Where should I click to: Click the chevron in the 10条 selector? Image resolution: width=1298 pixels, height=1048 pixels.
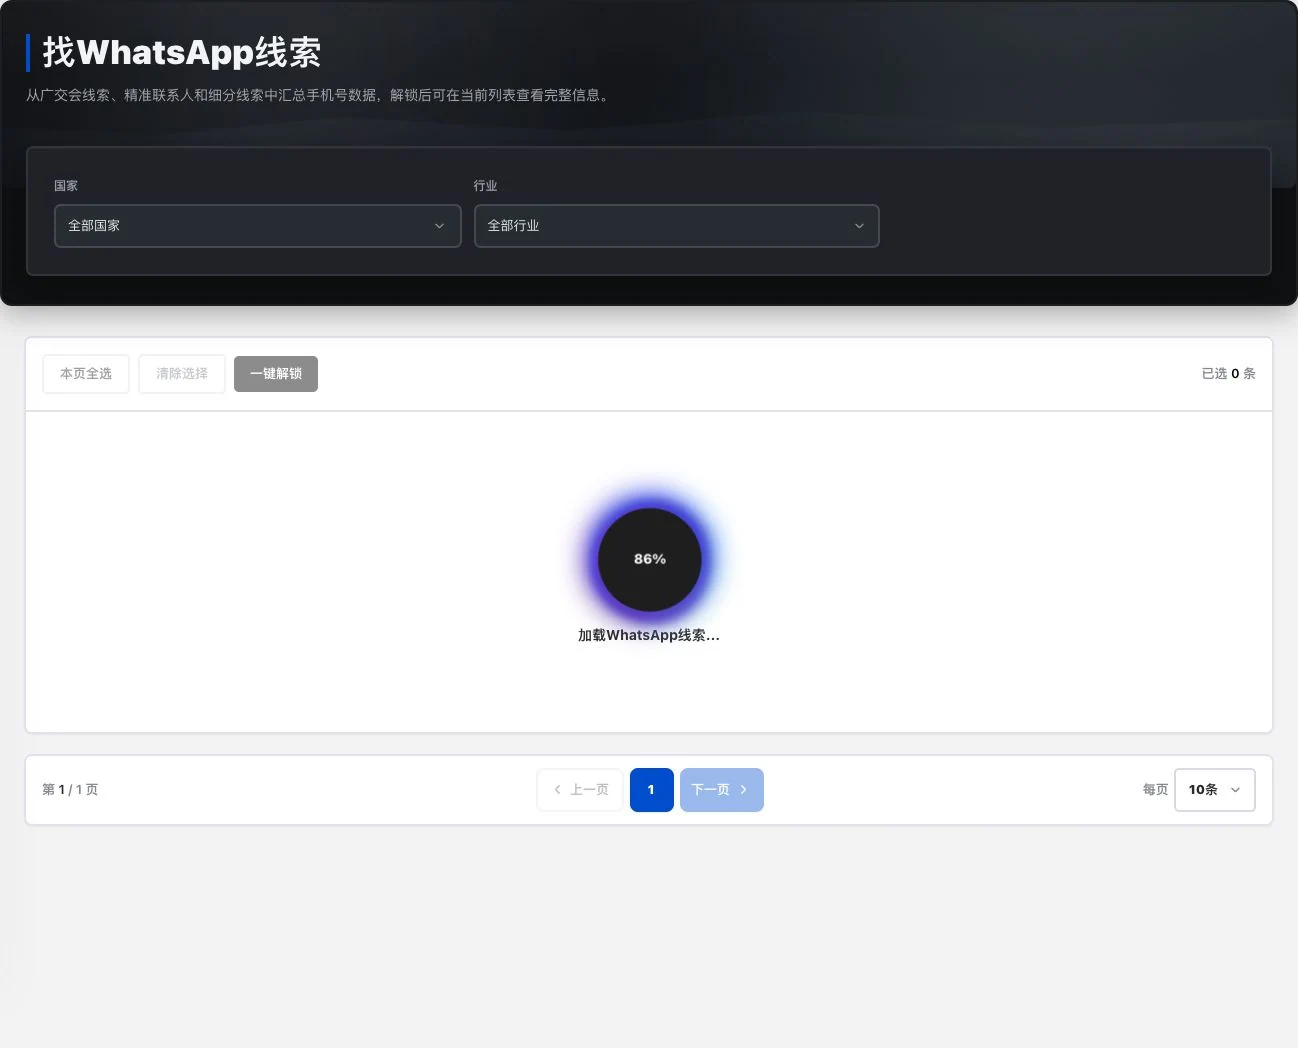tap(1235, 790)
